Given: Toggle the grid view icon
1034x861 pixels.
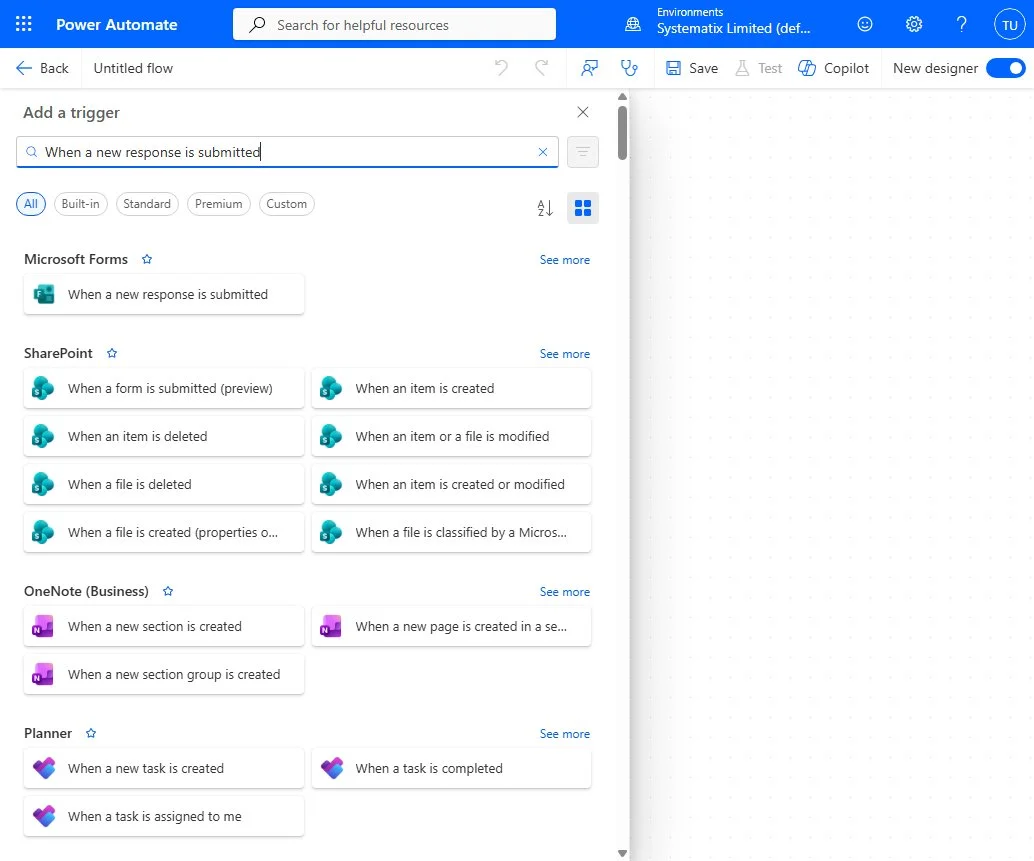Looking at the screenshot, I should [x=582, y=208].
